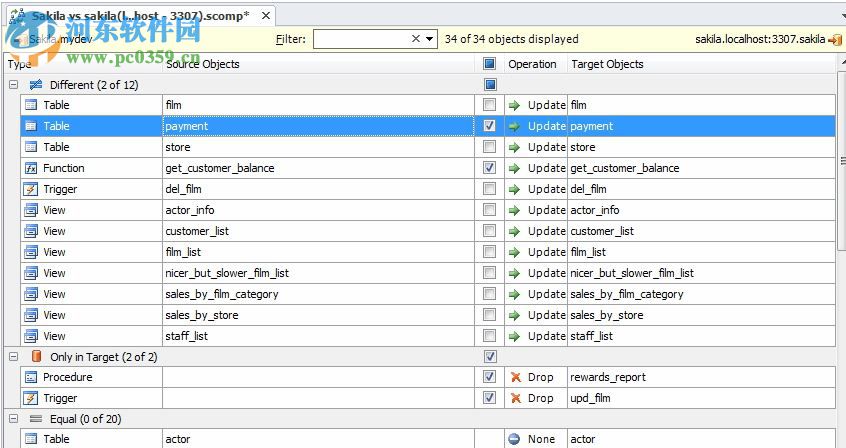Viewport: 846px width, 448px height.
Task: Check the actor_info view checkbox
Action: pyautogui.click(x=489, y=210)
